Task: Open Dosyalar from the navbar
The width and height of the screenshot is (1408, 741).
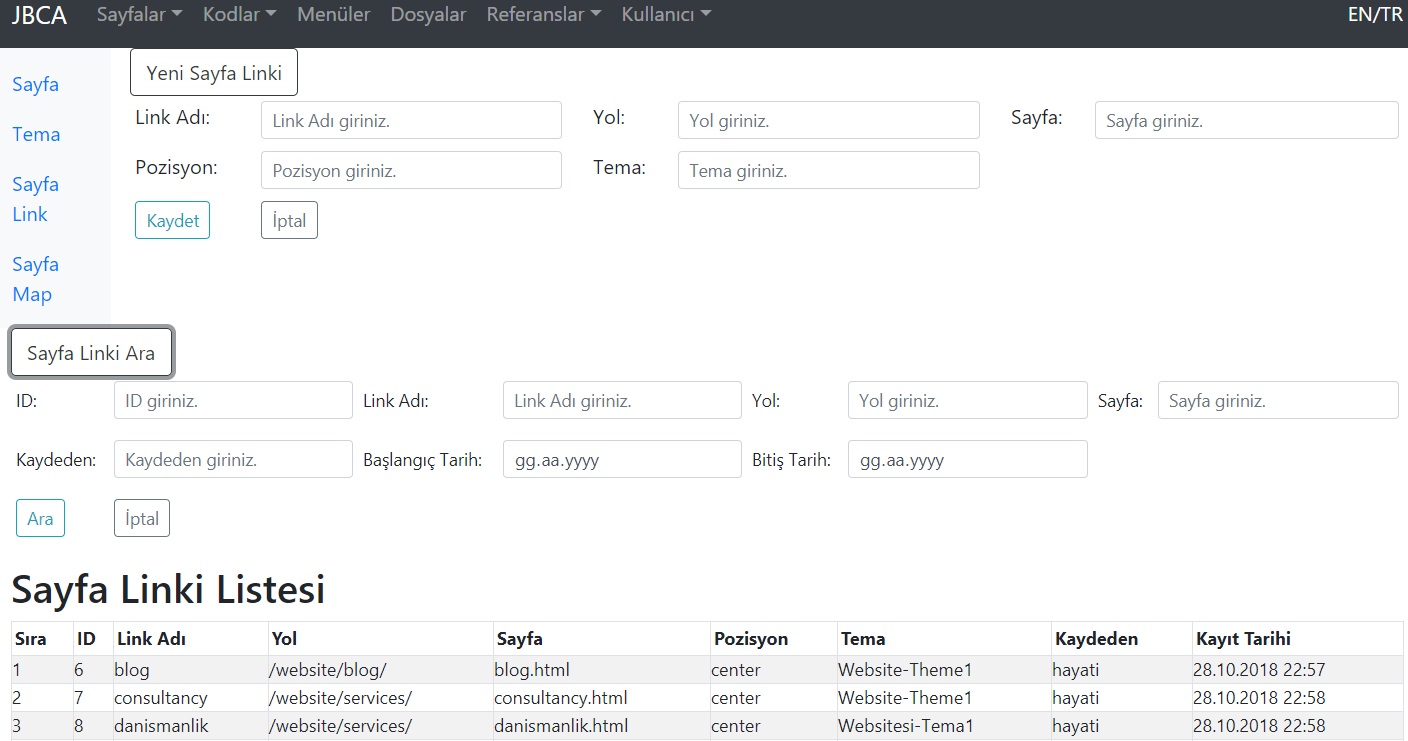Action: point(428,14)
